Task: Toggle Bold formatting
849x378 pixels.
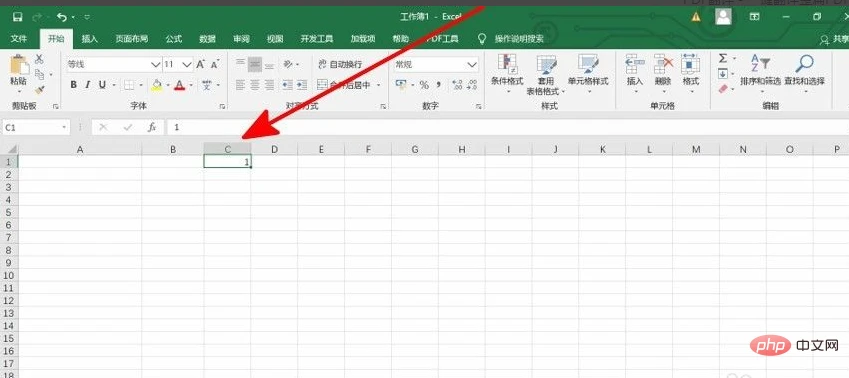Action: click(74, 85)
